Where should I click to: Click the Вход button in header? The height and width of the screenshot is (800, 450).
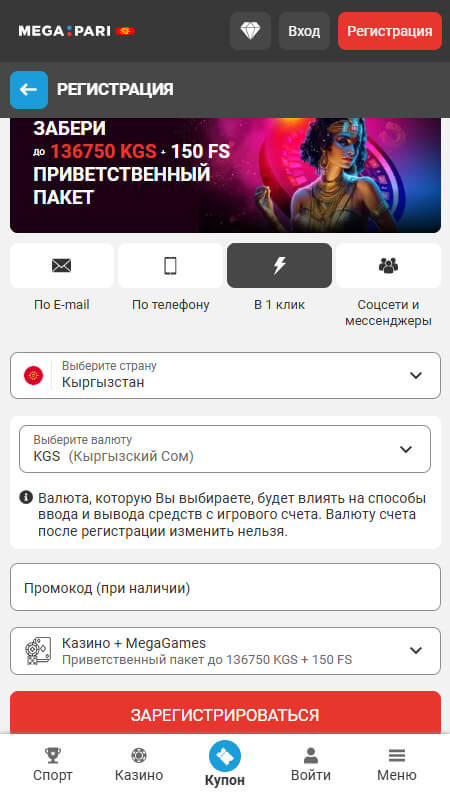pos(304,31)
